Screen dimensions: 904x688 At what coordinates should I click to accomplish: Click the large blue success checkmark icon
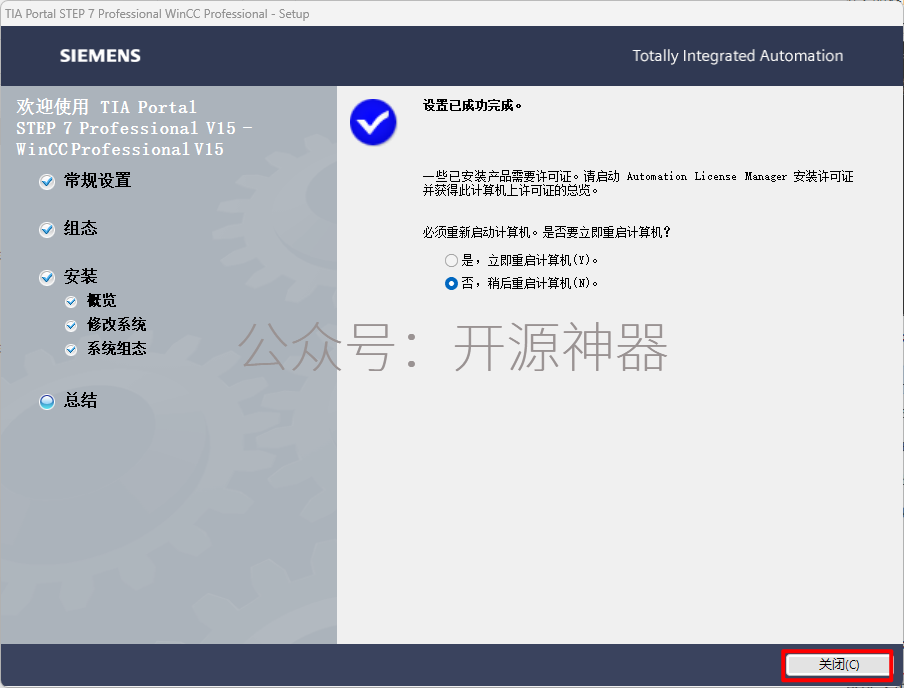point(373,122)
